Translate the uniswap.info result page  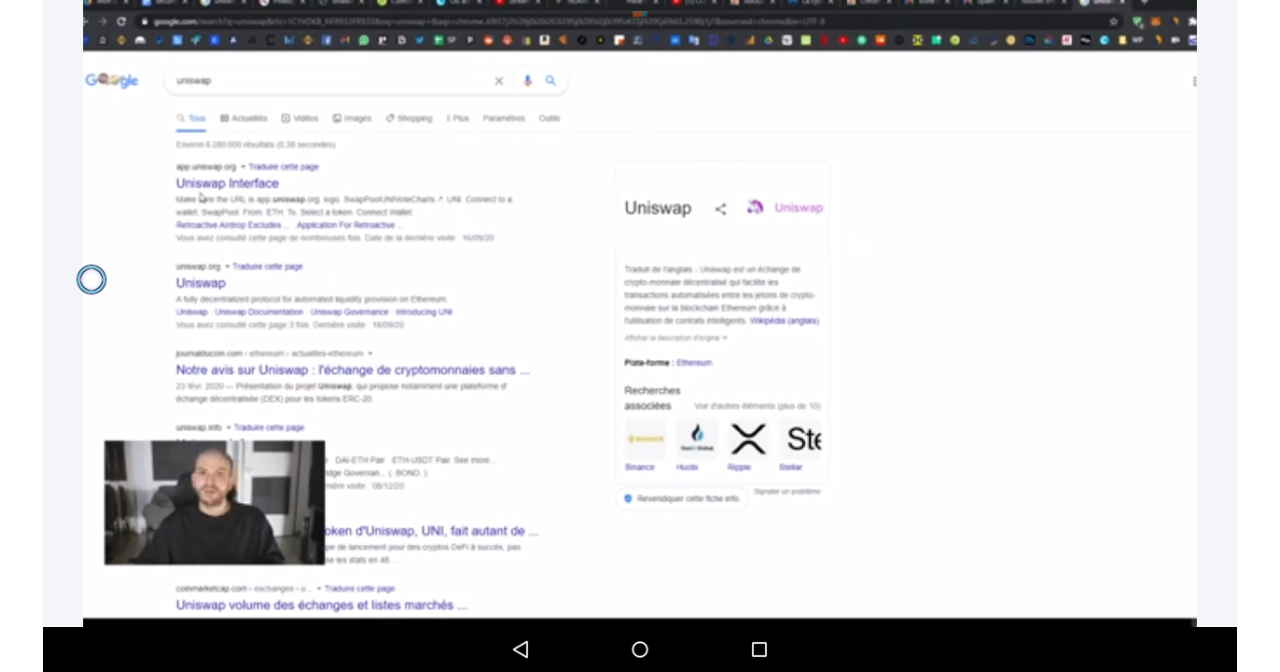[269, 428]
